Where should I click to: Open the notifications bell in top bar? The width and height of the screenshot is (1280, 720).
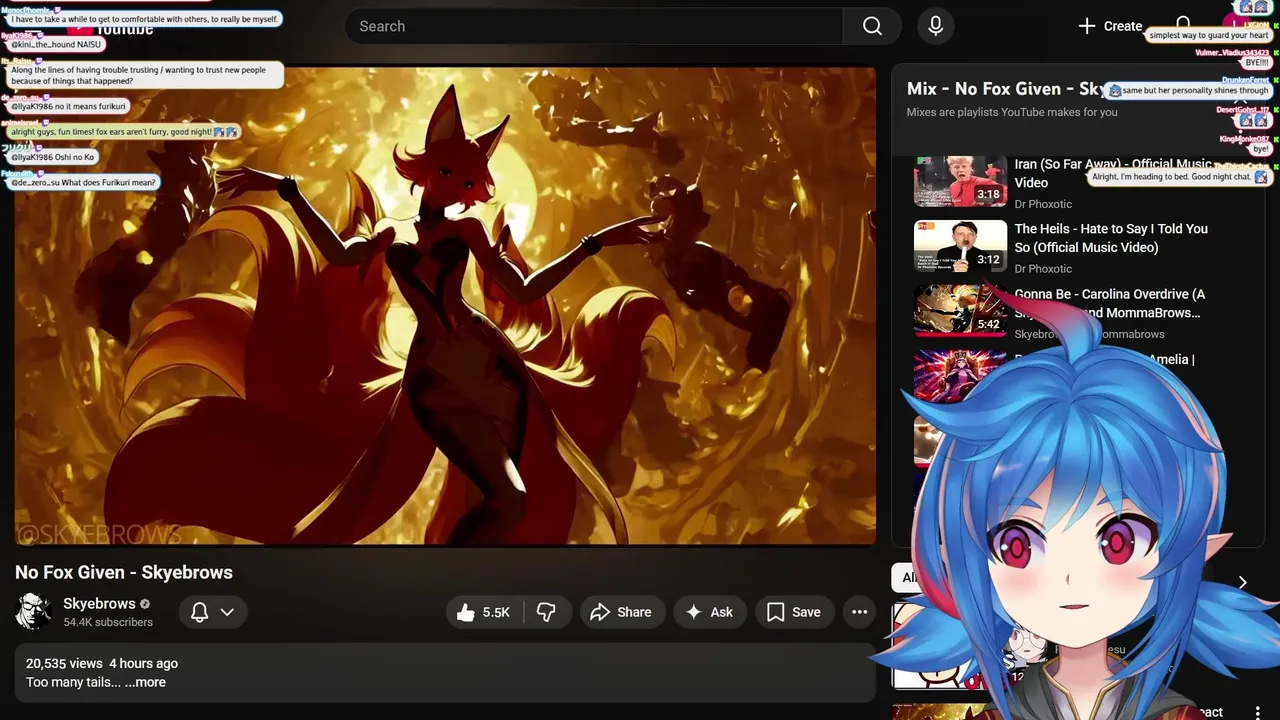[1183, 24]
